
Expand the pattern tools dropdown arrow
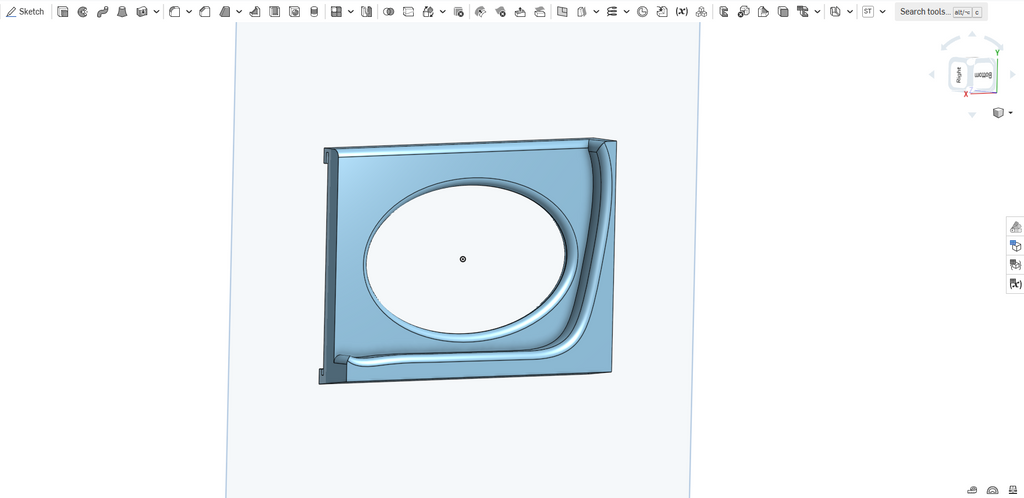click(351, 12)
